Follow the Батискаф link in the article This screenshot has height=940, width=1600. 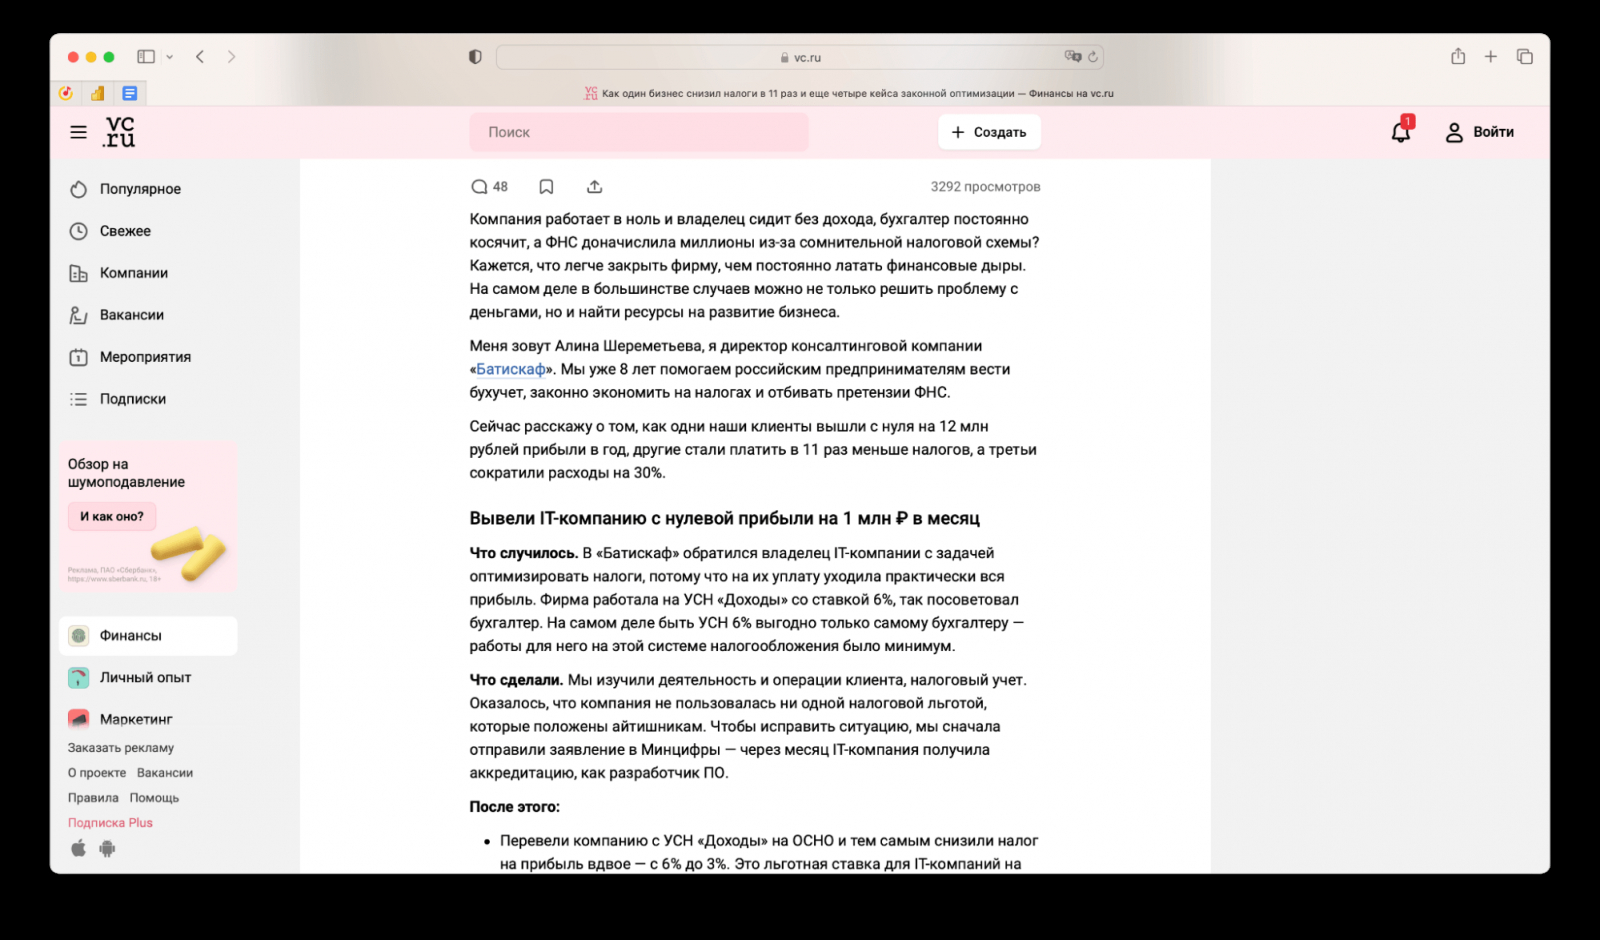[x=511, y=369]
